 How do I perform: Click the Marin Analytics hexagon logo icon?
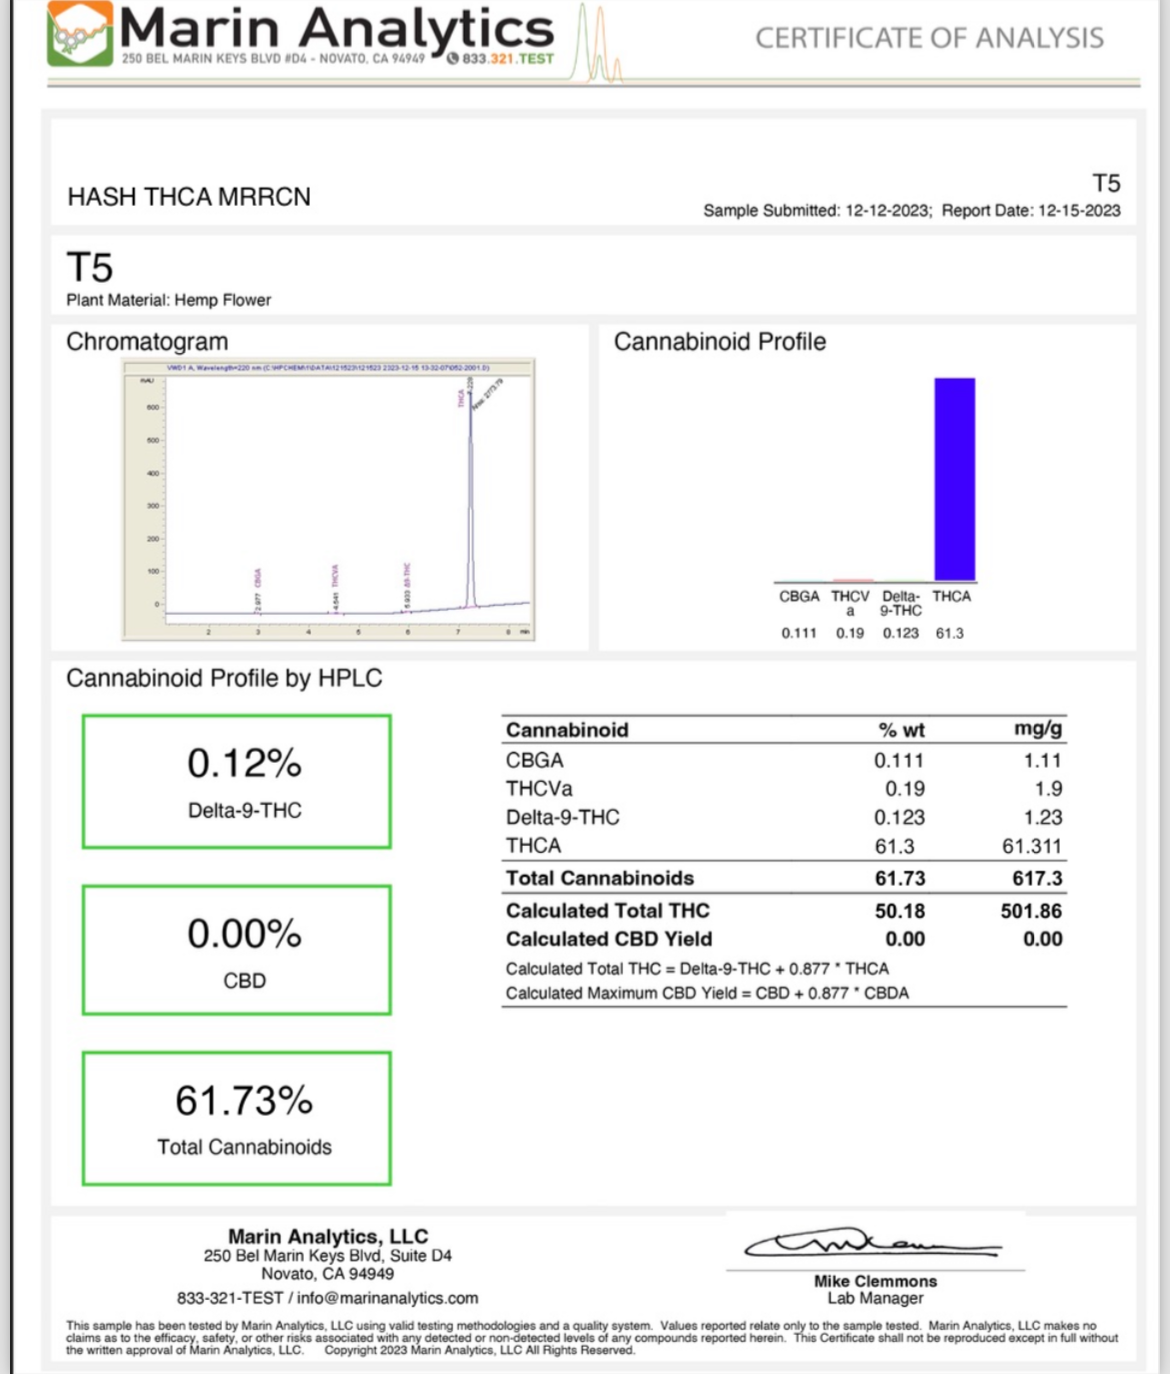(80, 35)
